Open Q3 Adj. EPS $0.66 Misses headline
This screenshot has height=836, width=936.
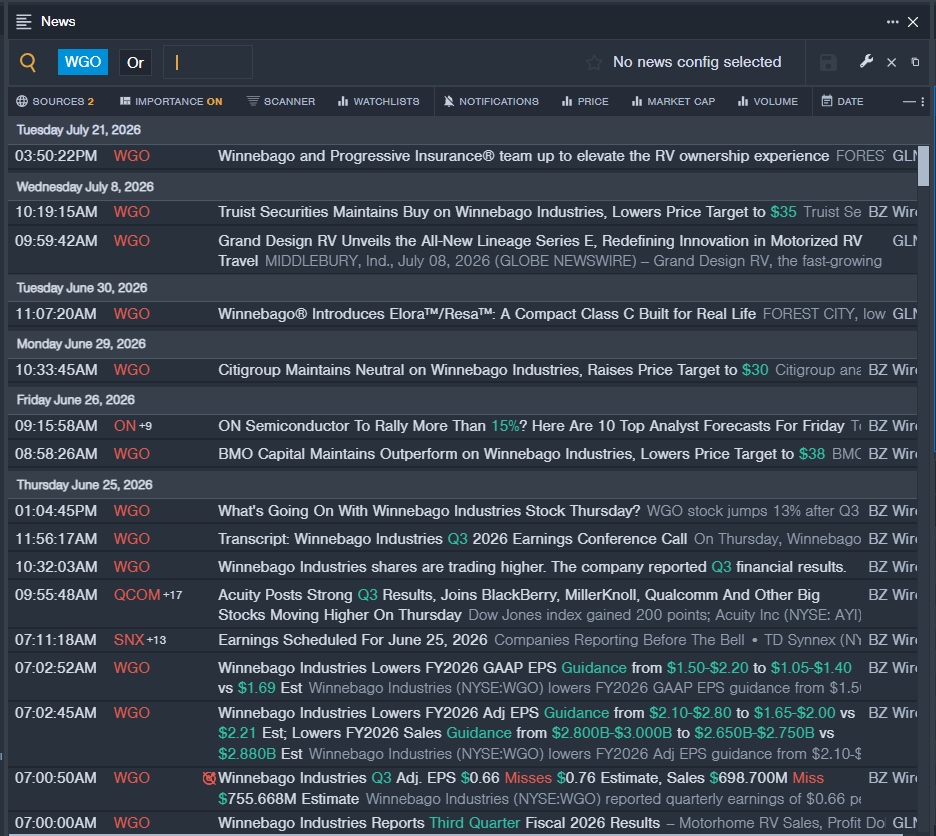tap(521, 788)
